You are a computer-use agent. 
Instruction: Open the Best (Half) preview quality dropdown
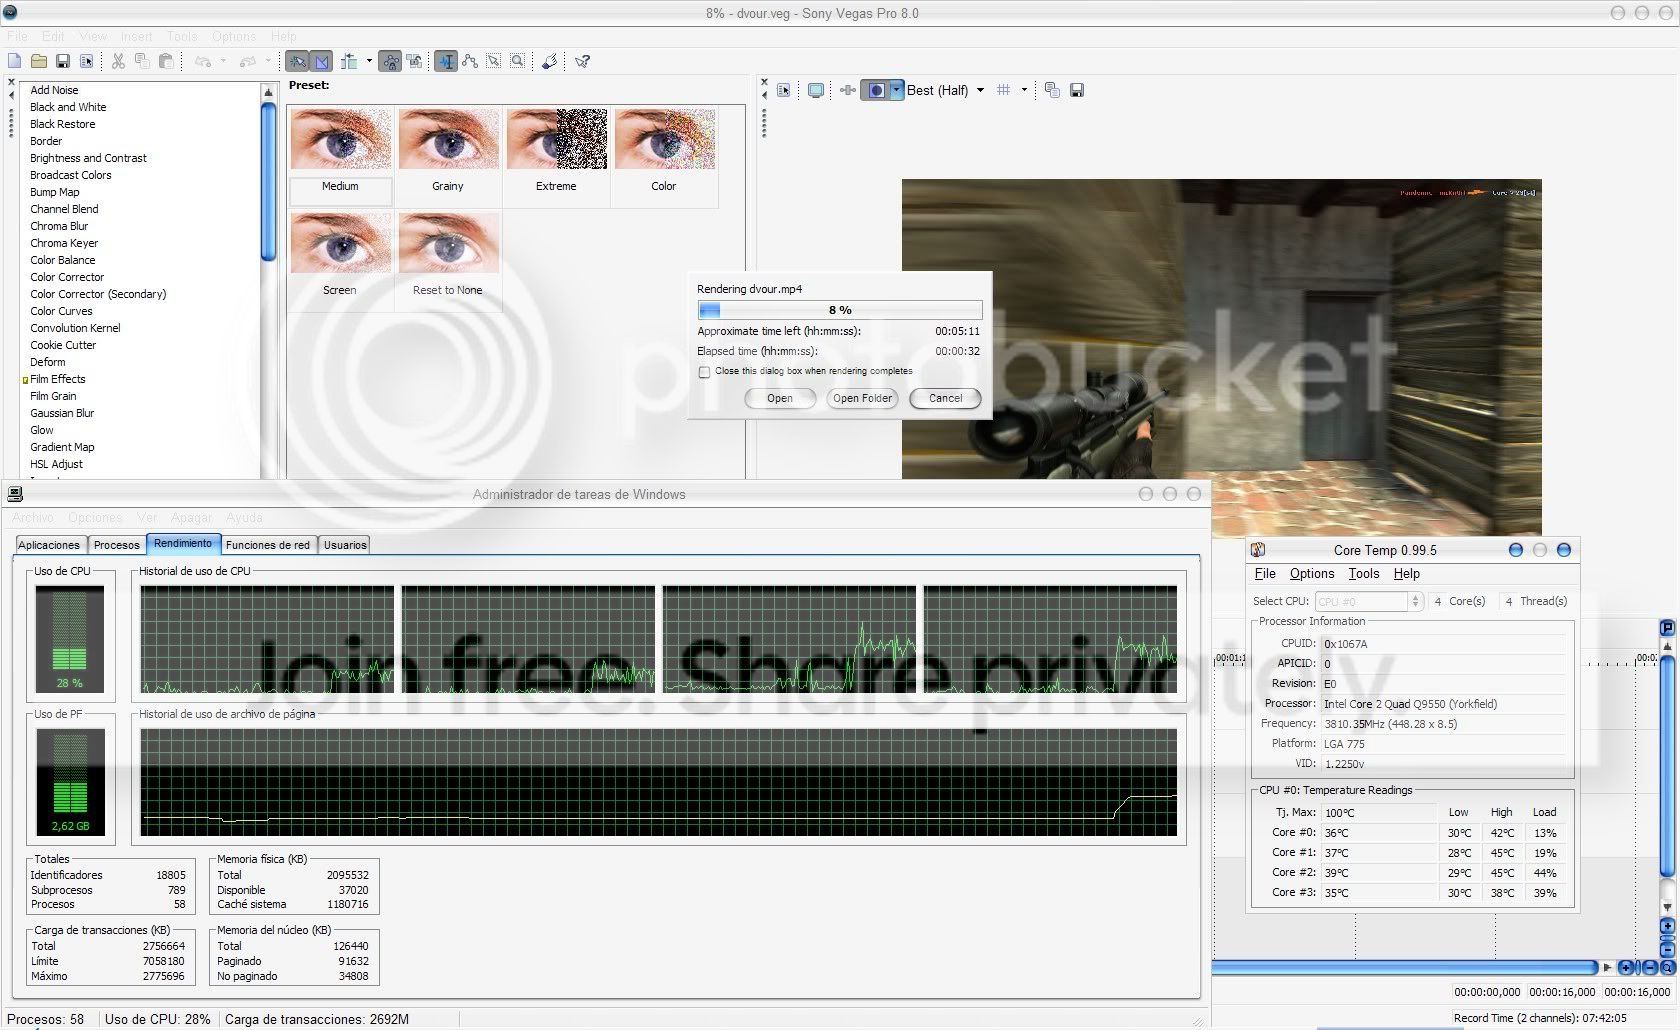(980, 90)
